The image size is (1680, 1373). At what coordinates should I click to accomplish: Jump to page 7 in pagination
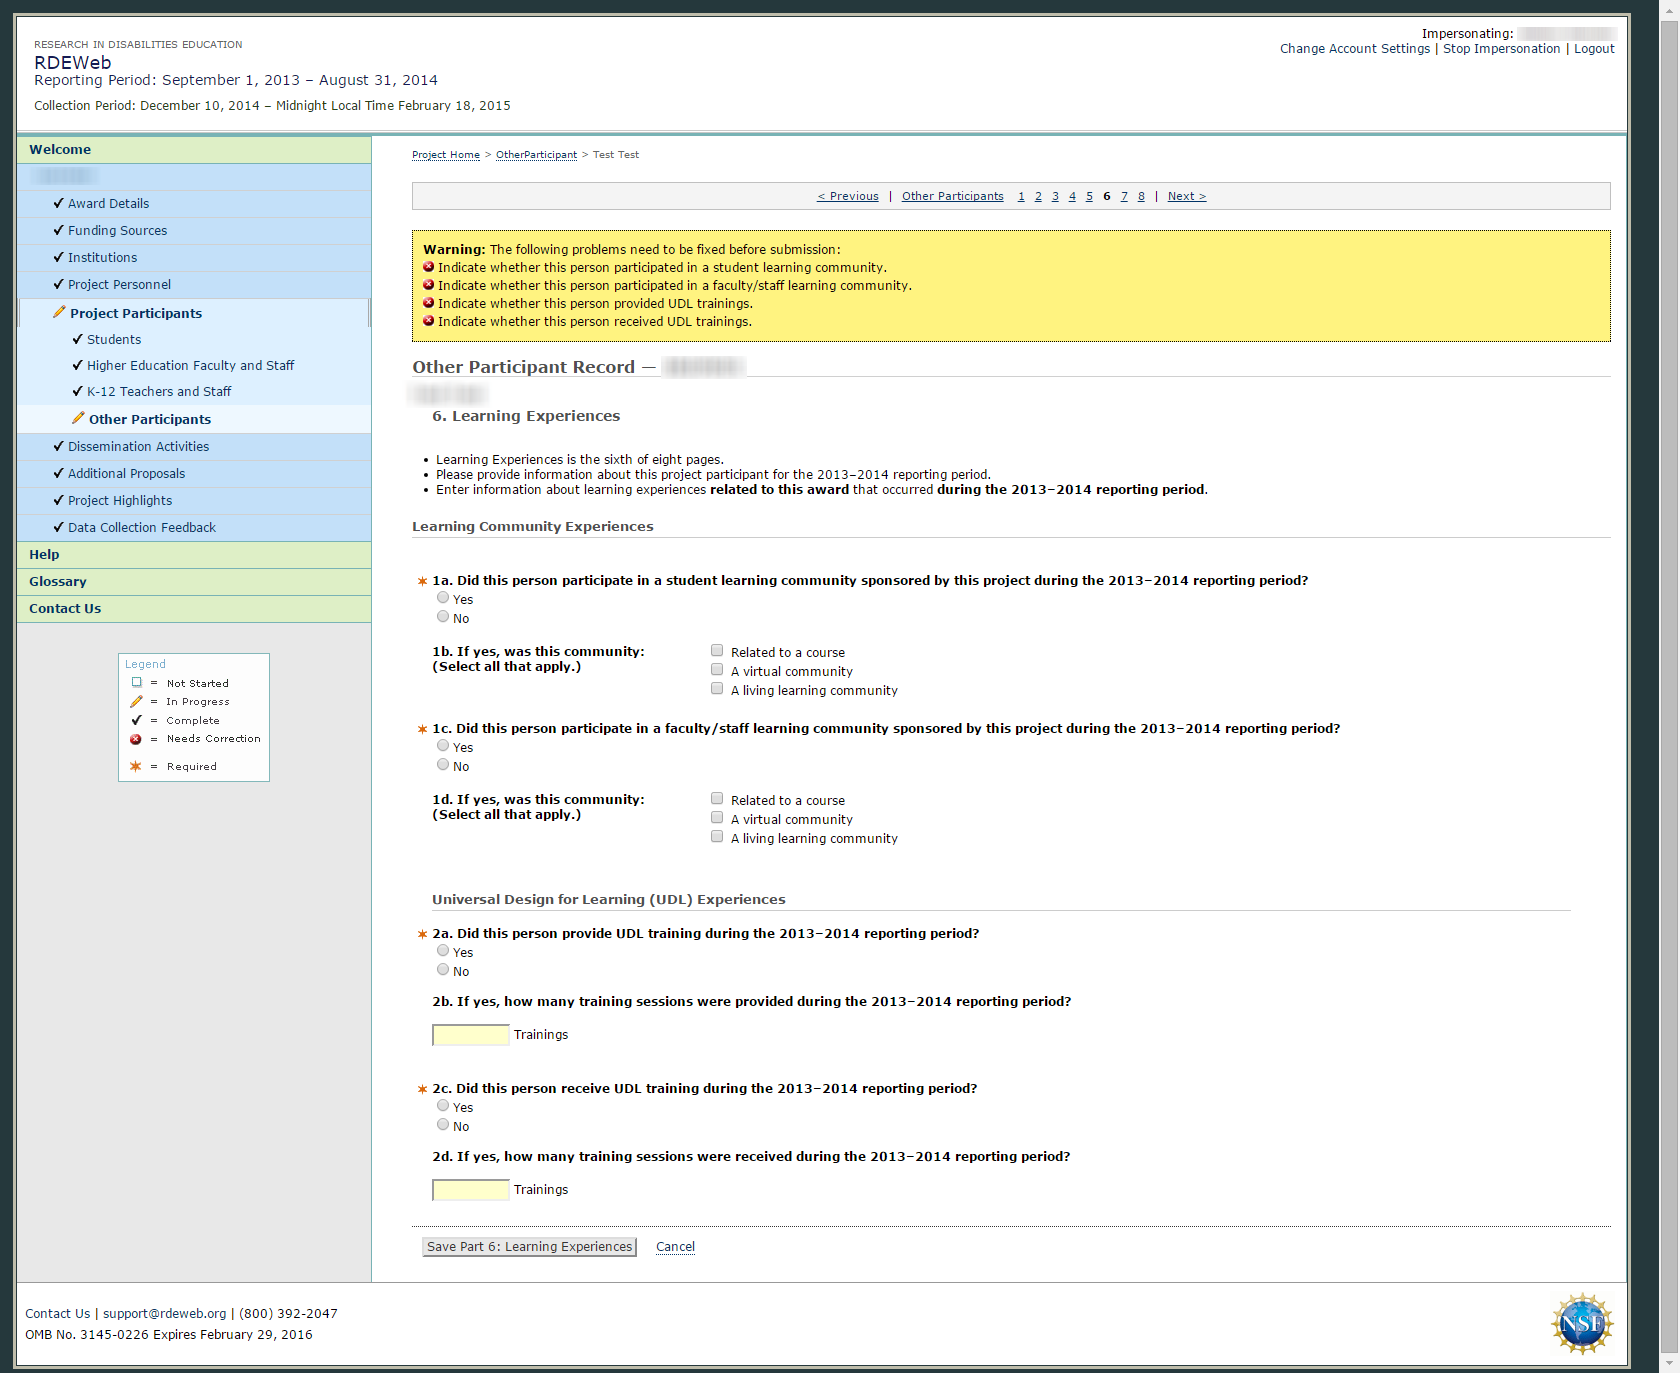1124,196
